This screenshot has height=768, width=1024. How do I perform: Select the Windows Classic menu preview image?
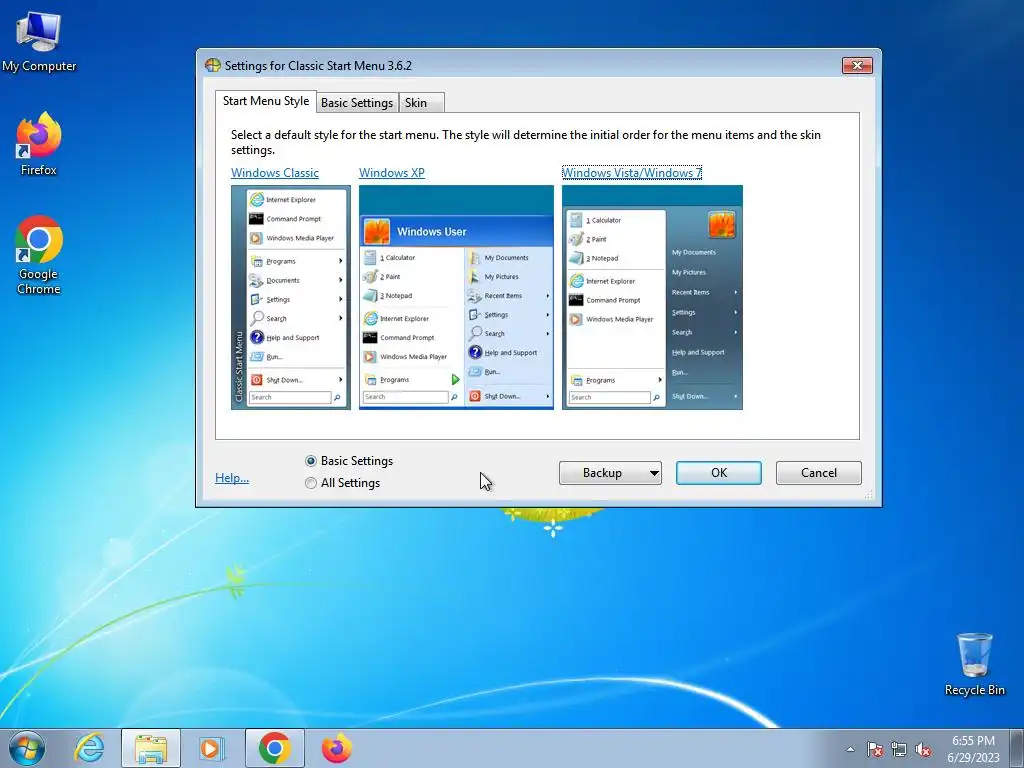[291, 298]
